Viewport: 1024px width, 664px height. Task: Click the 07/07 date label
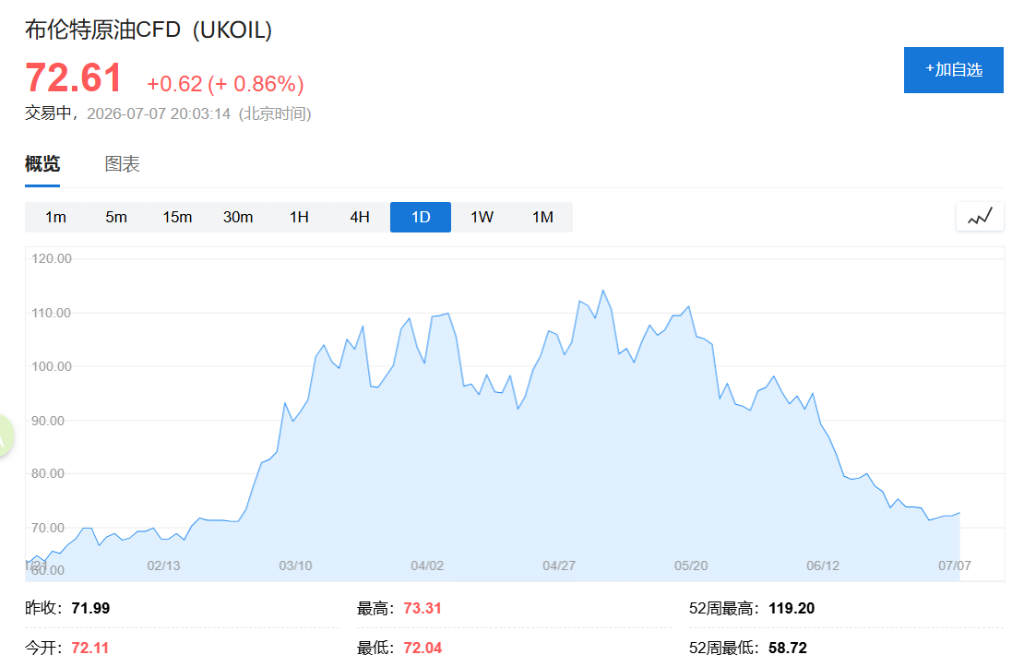coord(955,565)
